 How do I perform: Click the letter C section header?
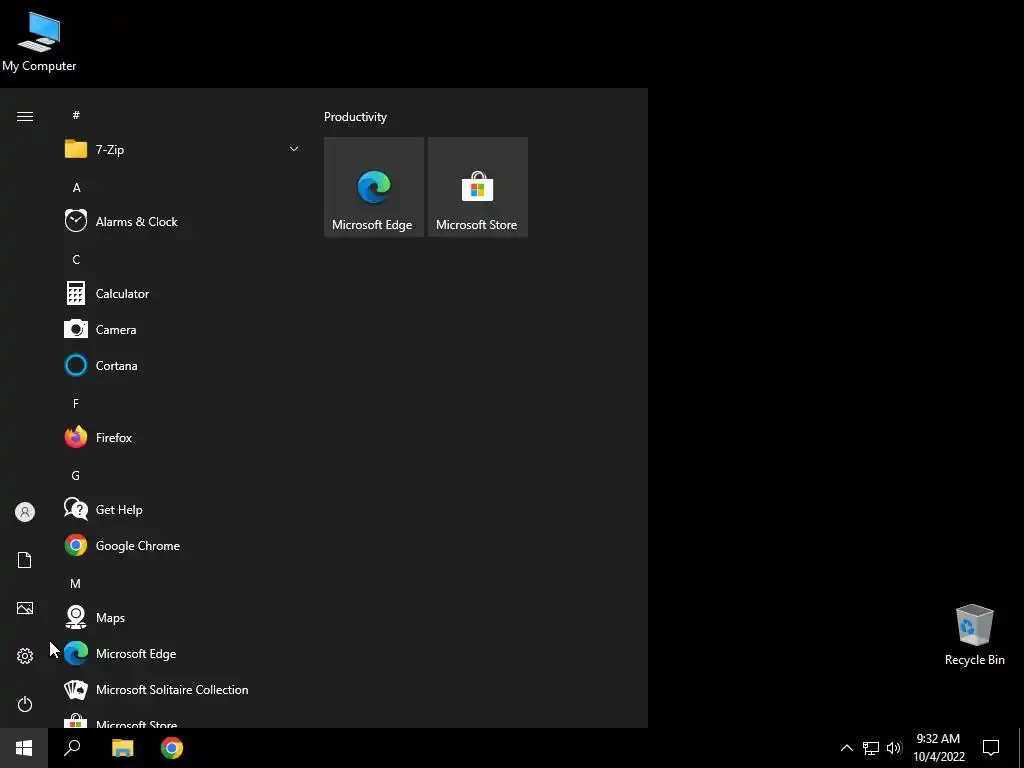76,259
